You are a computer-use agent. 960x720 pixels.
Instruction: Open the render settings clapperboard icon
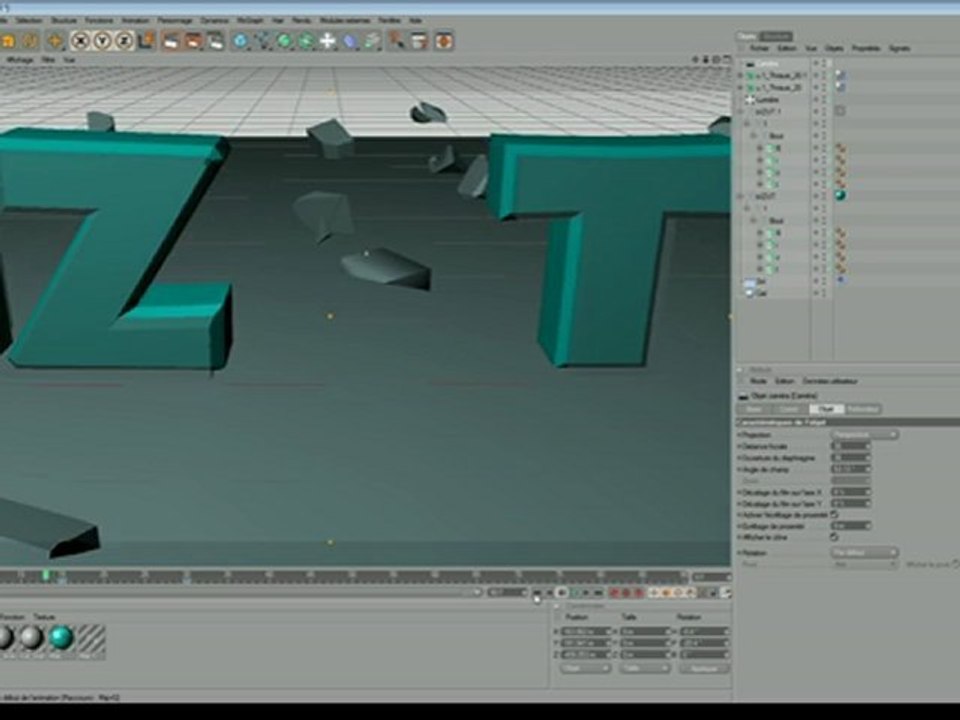click(x=215, y=41)
